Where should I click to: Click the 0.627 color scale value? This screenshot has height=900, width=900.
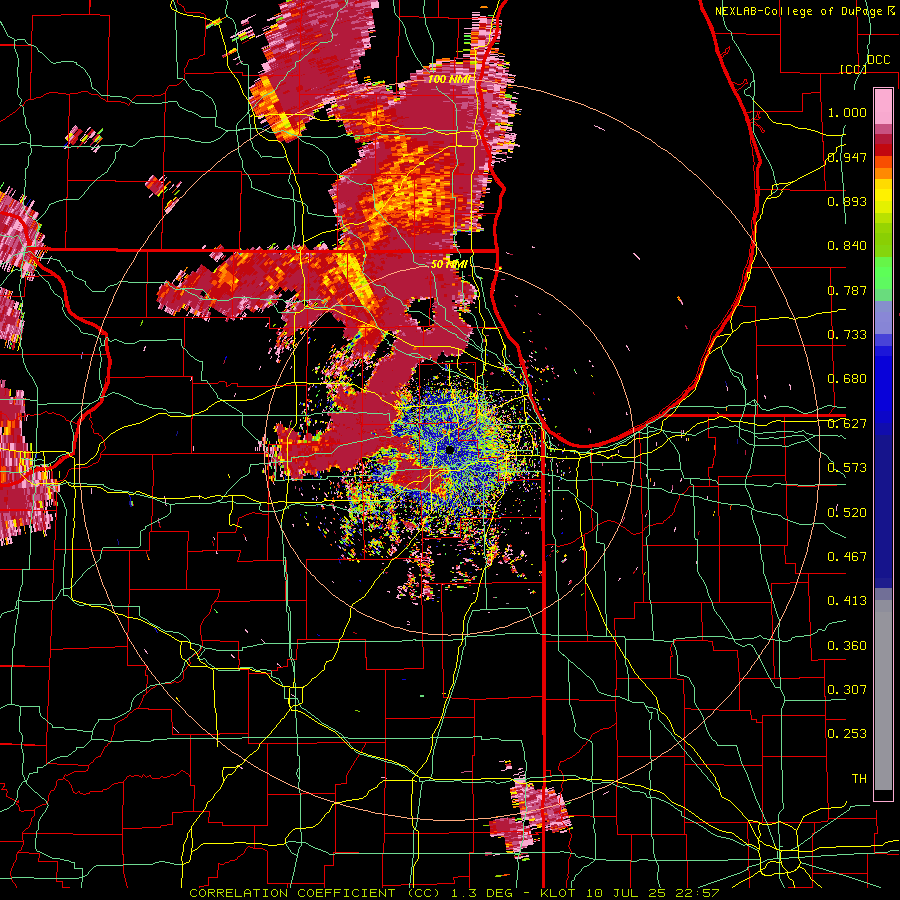coord(847,424)
